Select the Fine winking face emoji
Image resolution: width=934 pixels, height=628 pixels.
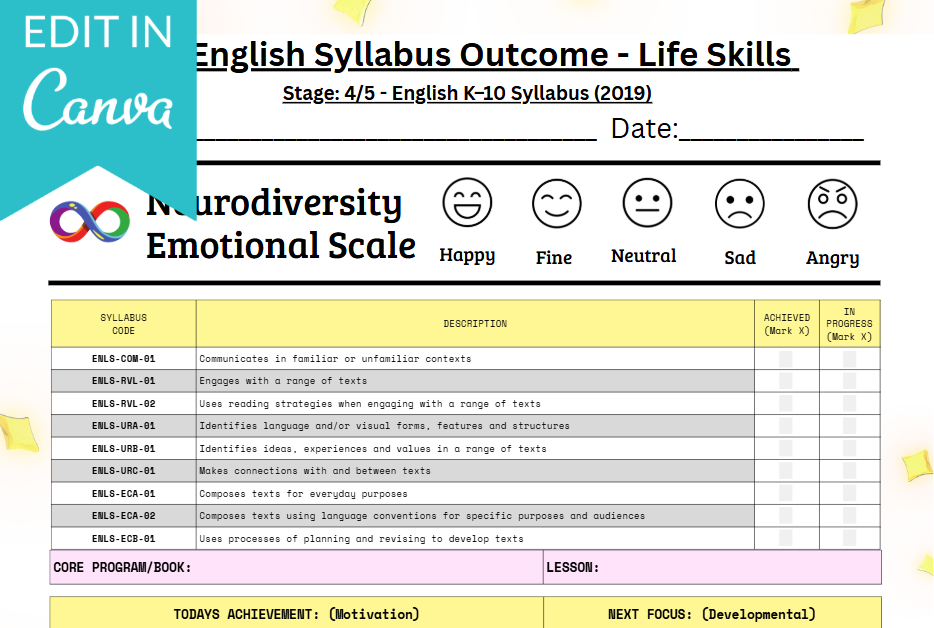click(556, 204)
